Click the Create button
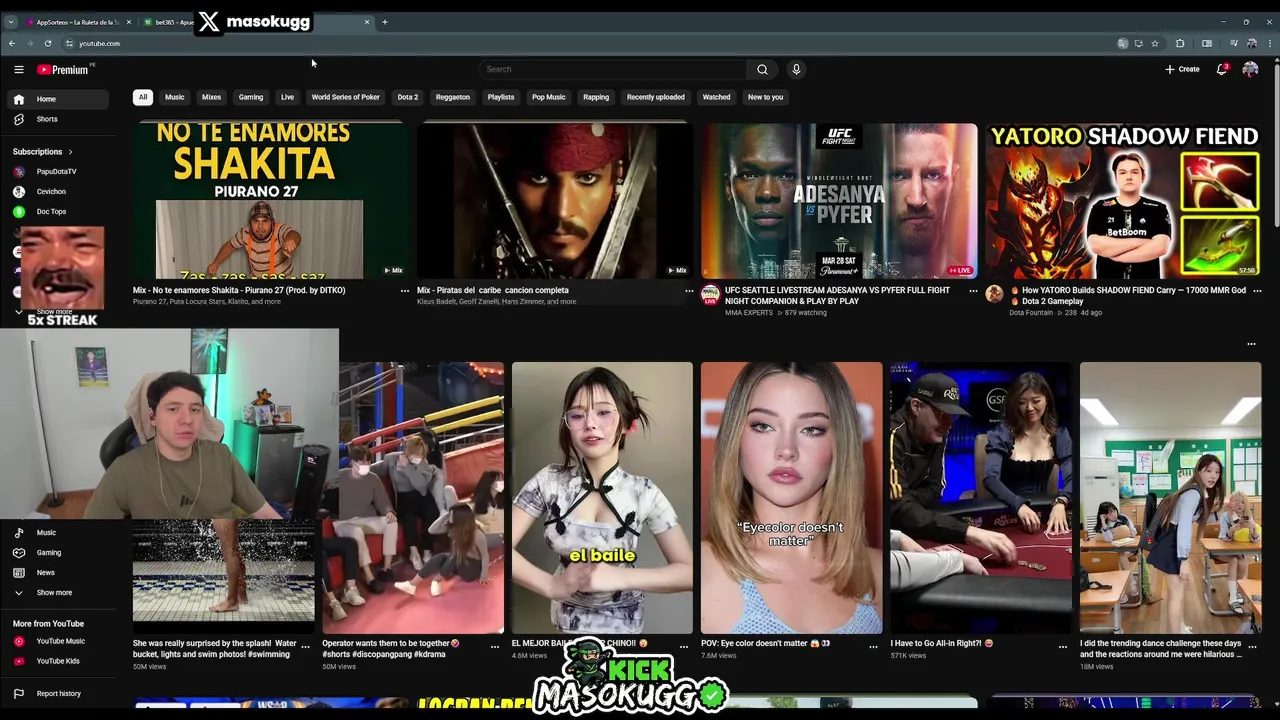 tap(1182, 69)
